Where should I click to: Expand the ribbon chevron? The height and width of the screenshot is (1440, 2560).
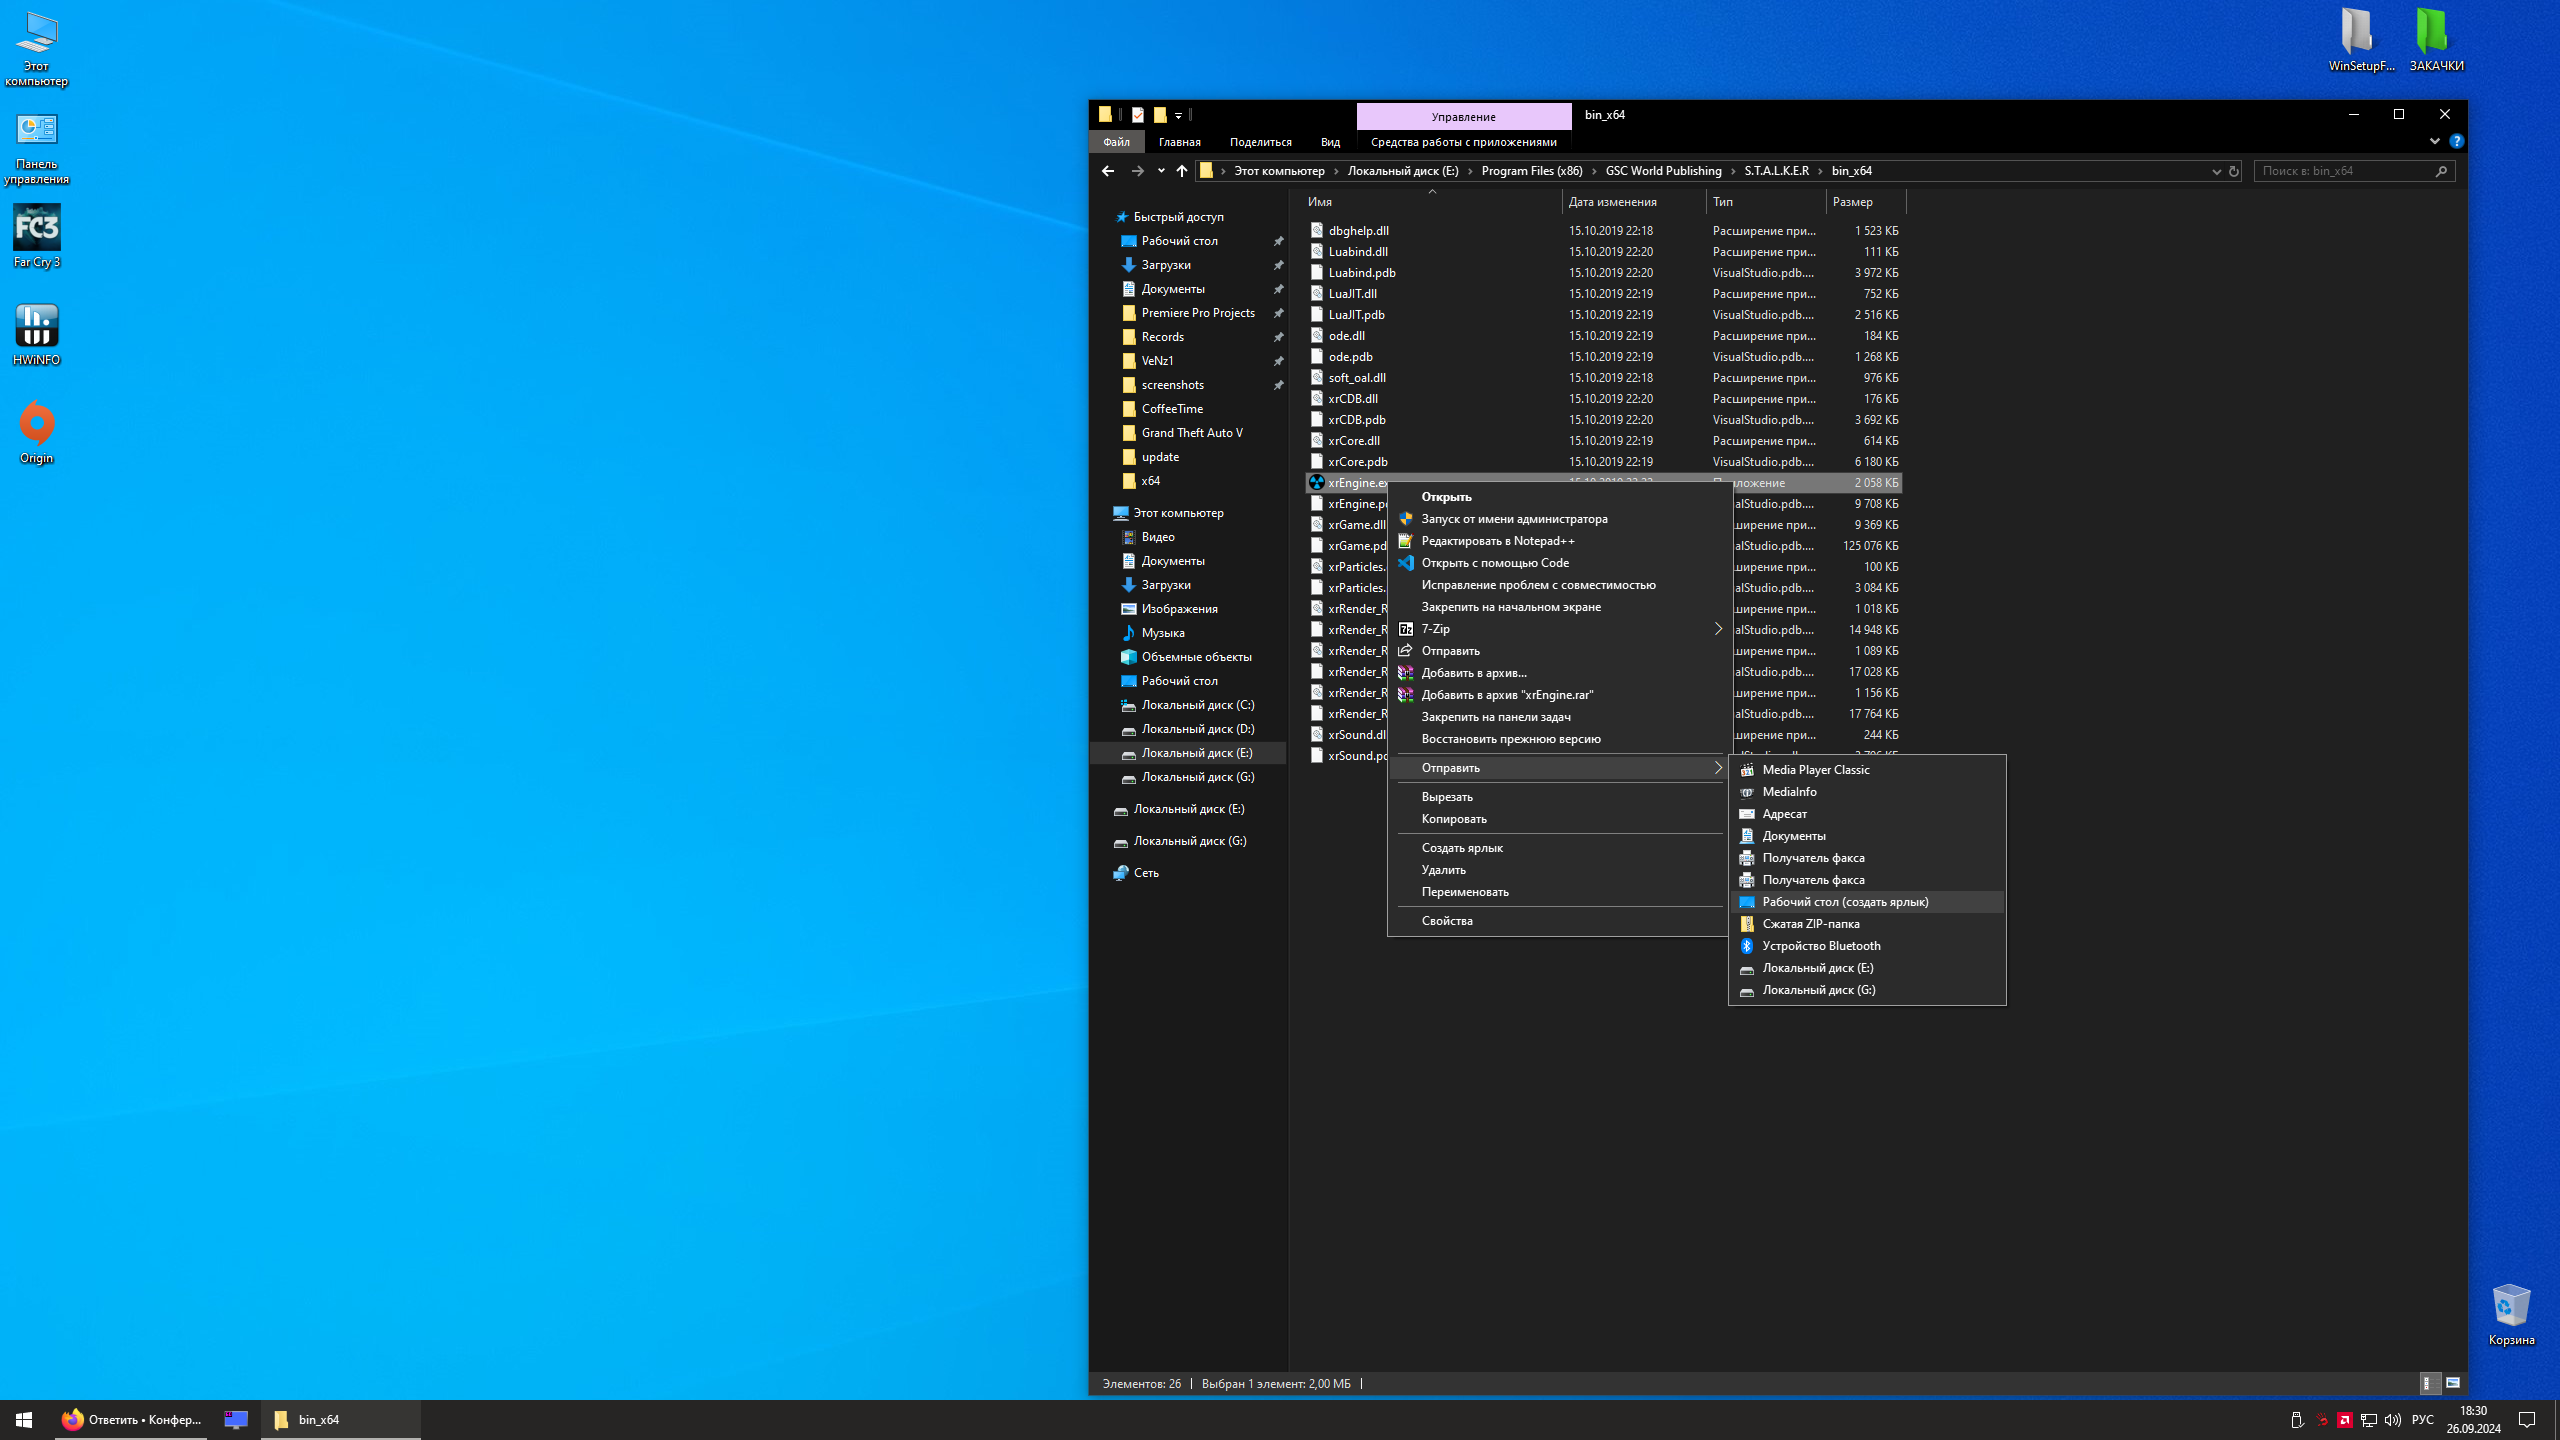[2434, 142]
